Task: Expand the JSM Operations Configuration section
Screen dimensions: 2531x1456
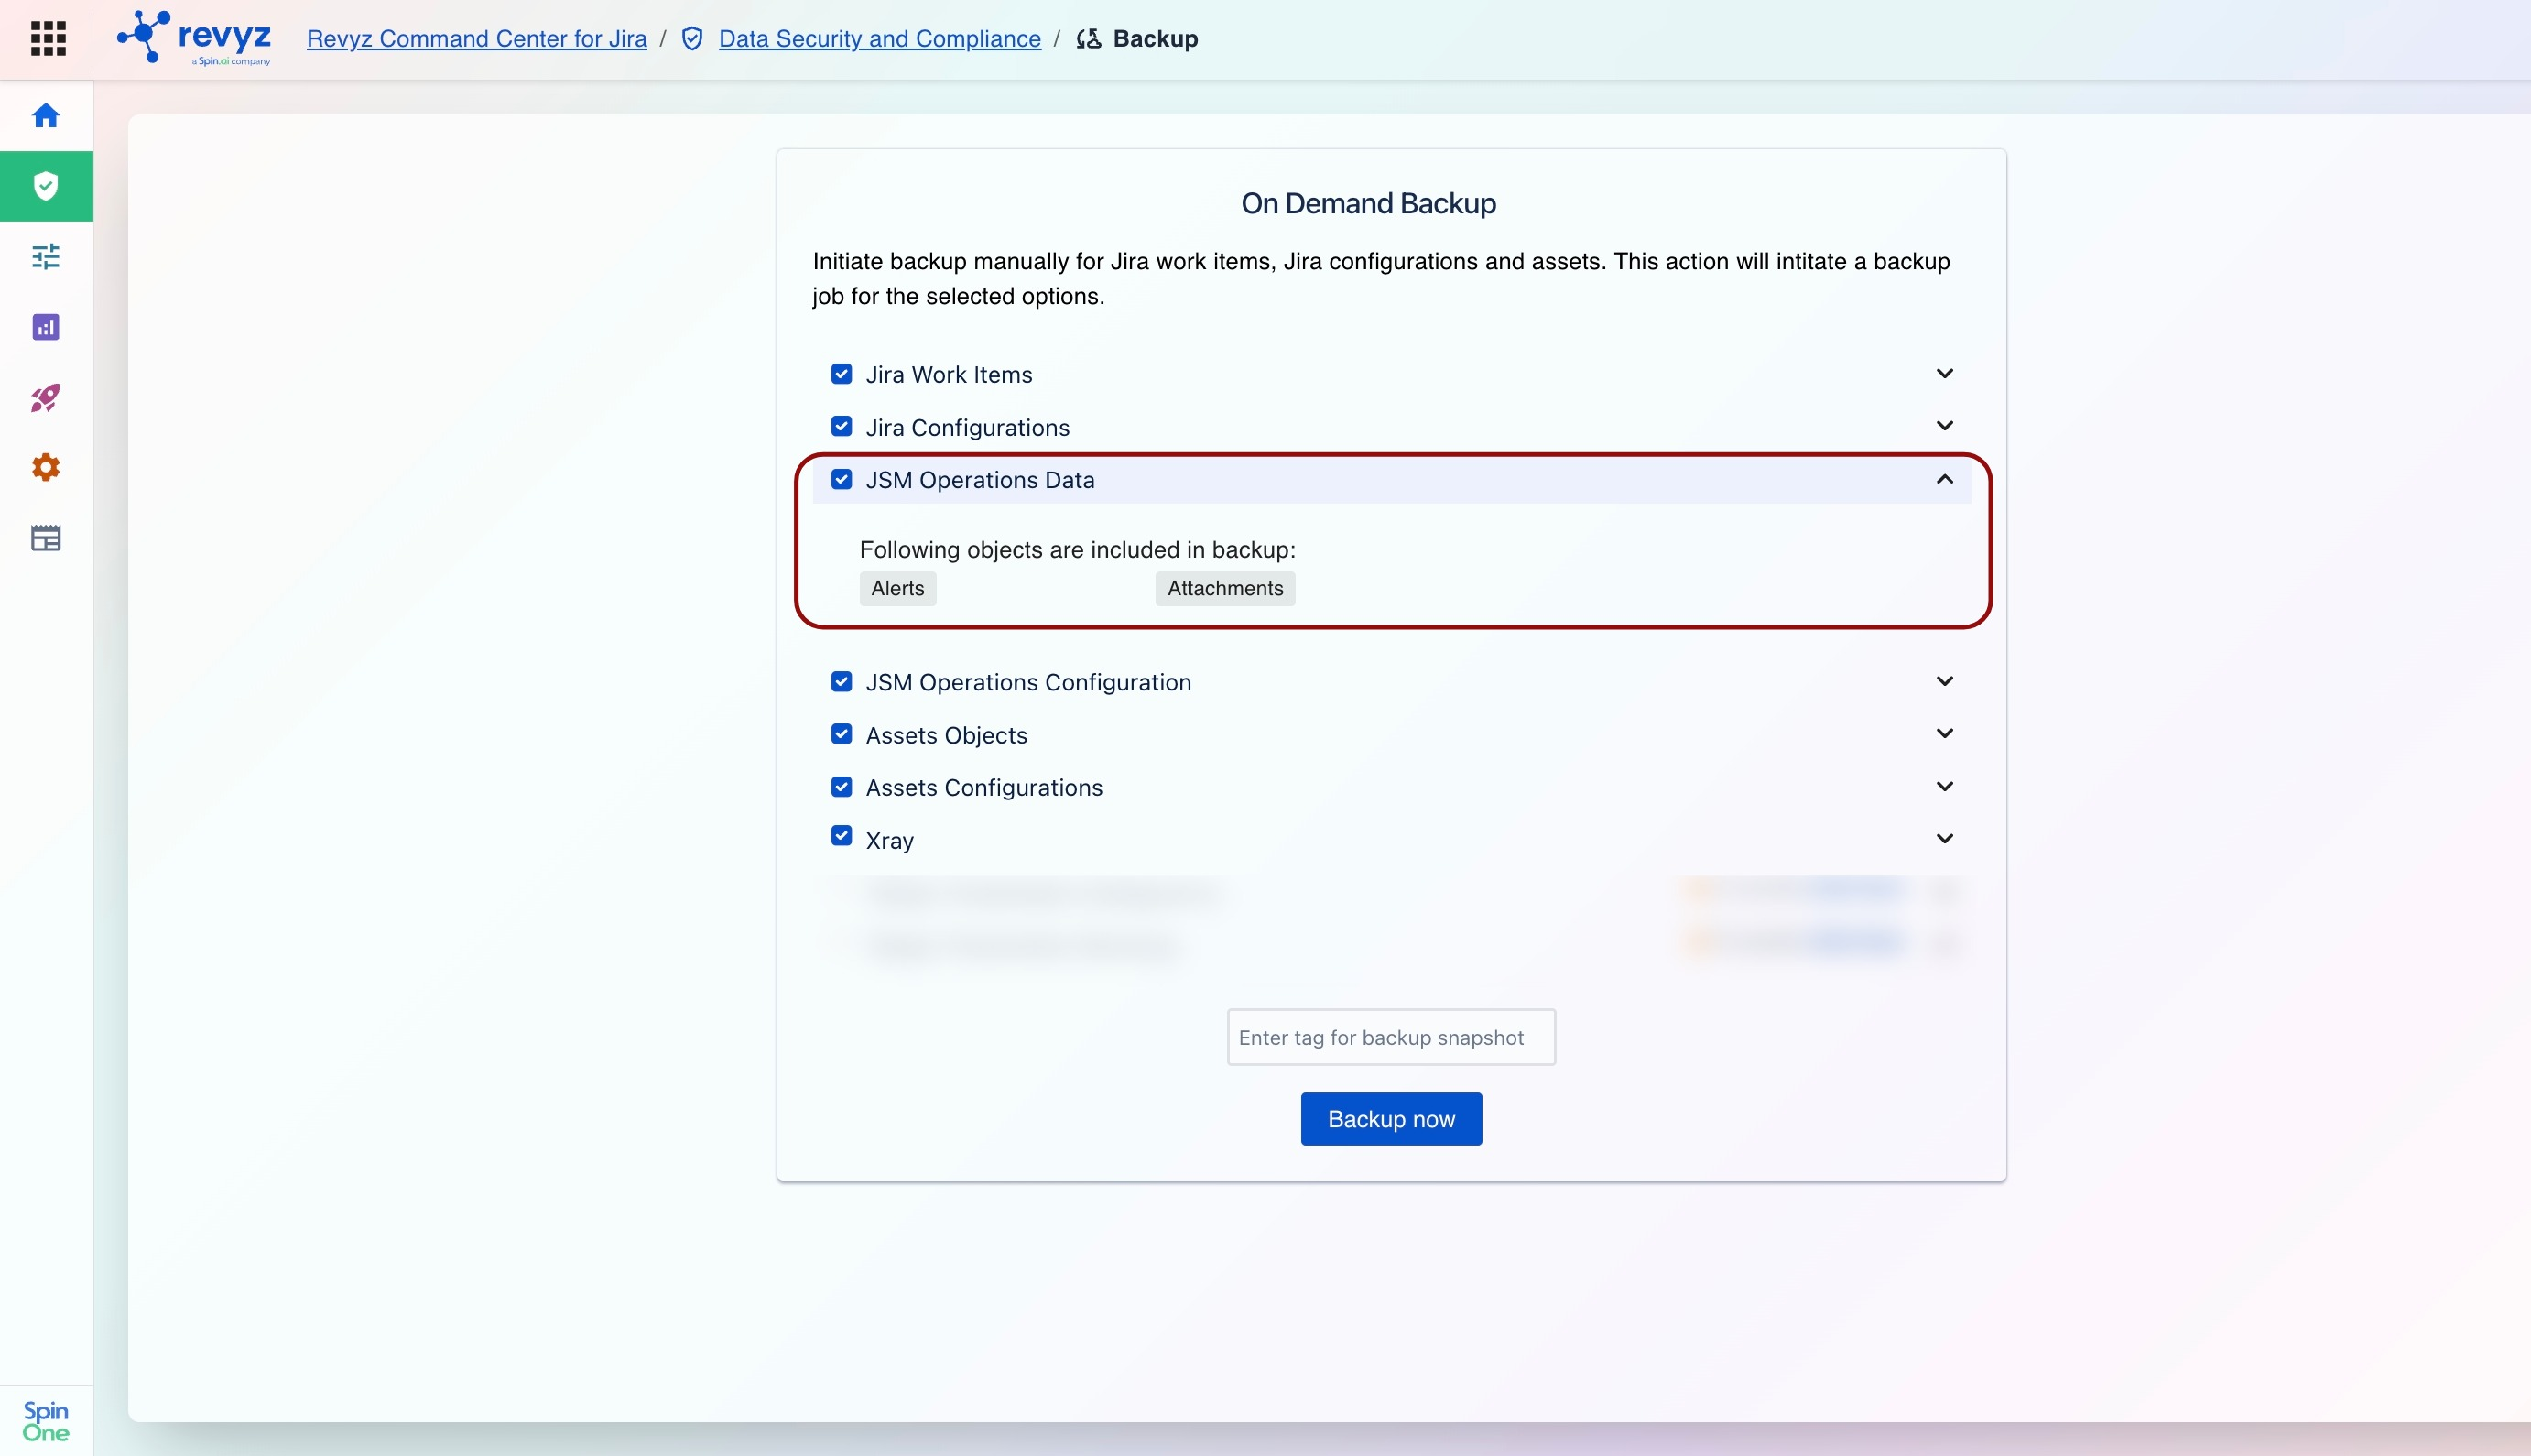Action: pyautogui.click(x=1945, y=682)
